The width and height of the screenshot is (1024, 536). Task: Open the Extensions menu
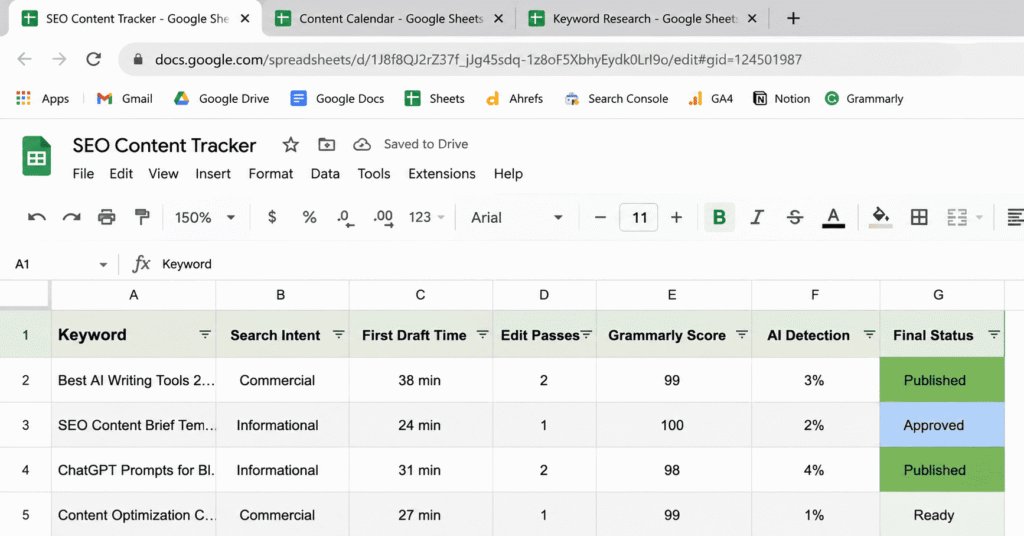click(441, 174)
